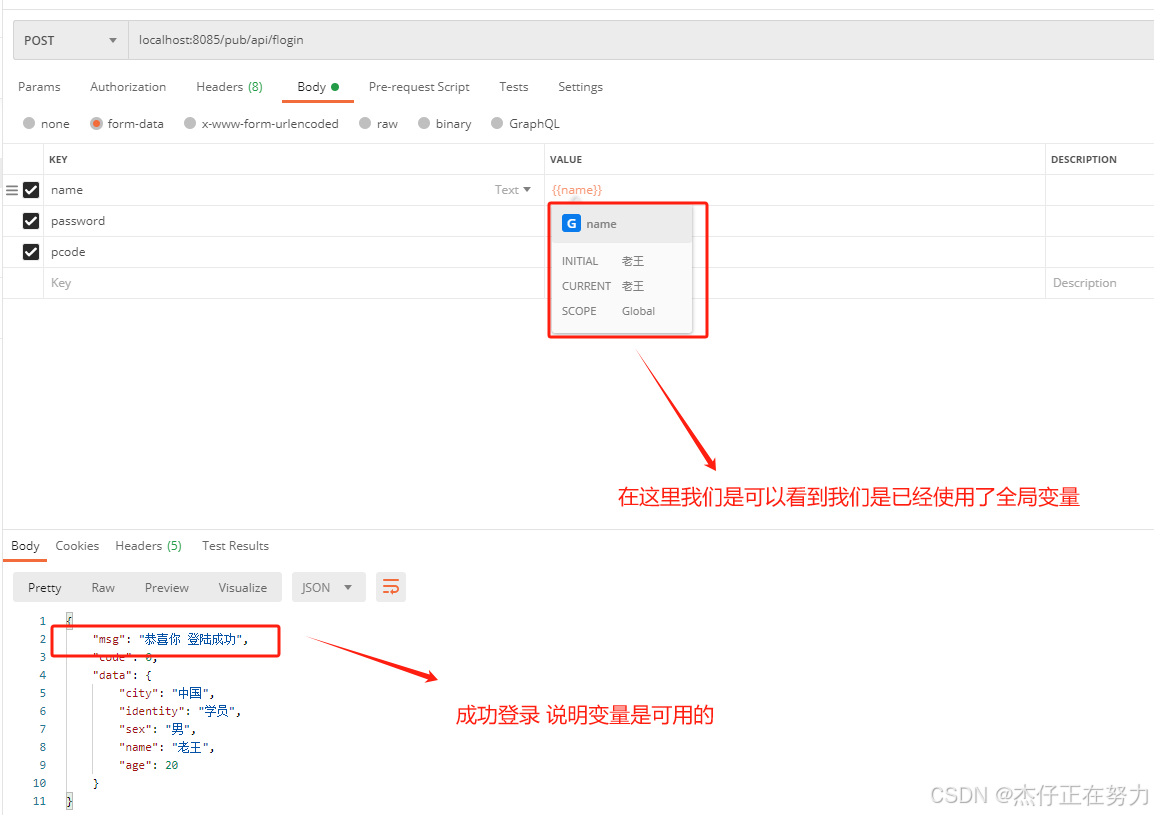Open the Test Results tab
1154x815 pixels.
click(236, 546)
